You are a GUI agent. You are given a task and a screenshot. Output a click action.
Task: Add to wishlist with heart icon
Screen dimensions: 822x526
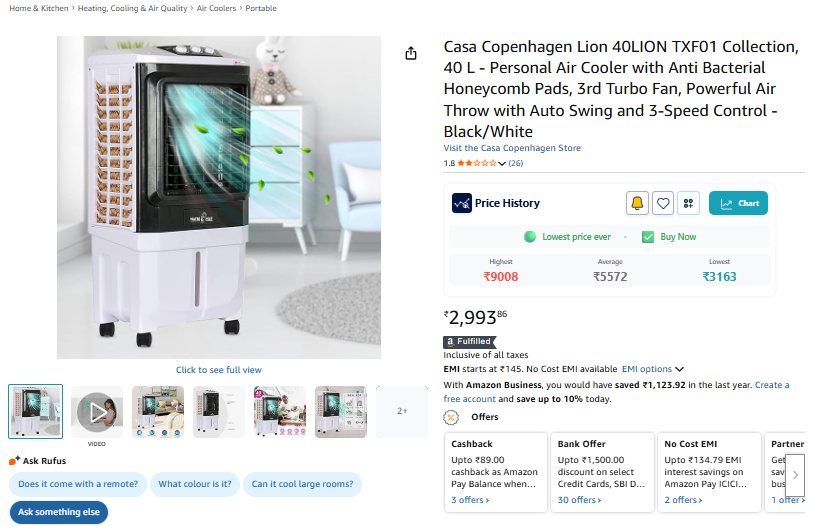[x=663, y=203]
